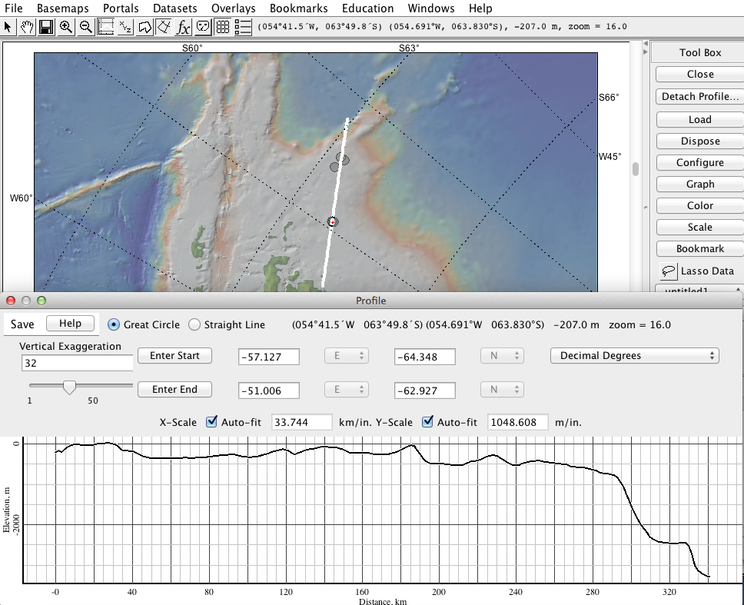The image size is (744, 605).
Task: Click the grid table toolbar icon
Action: (x=222, y=26)
